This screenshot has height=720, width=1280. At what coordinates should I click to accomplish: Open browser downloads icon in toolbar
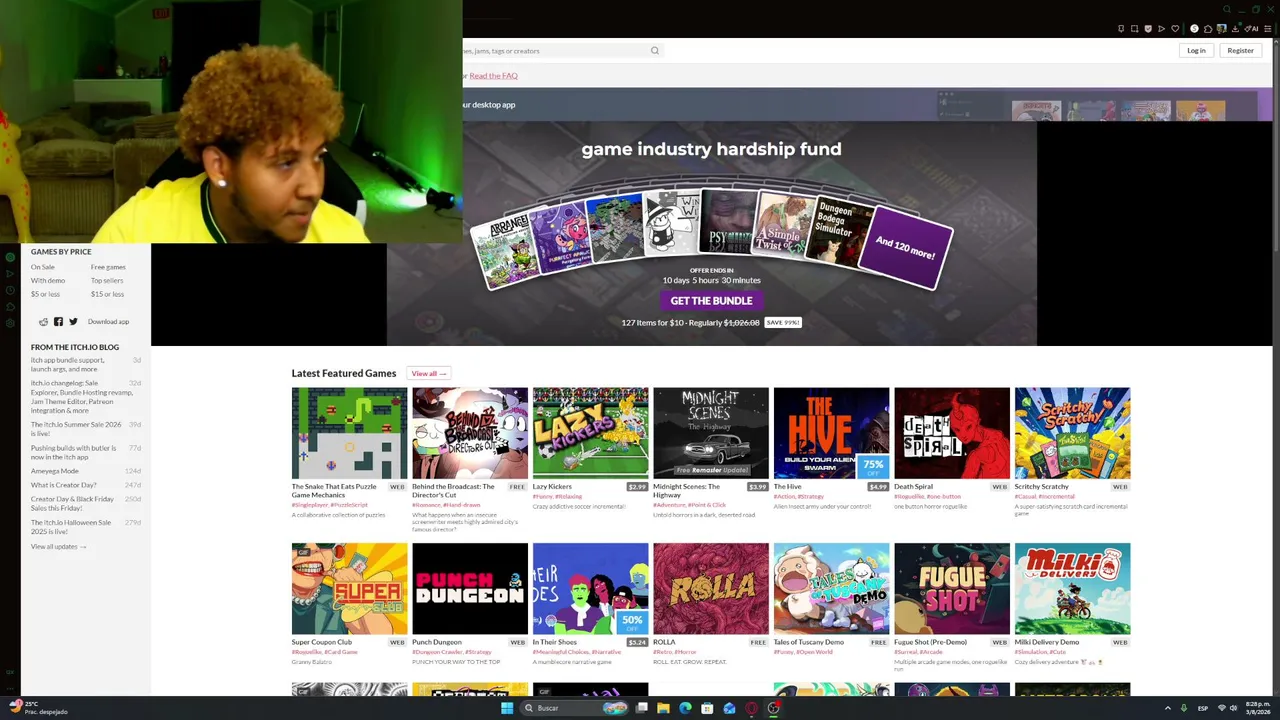tap(1235, 29)
